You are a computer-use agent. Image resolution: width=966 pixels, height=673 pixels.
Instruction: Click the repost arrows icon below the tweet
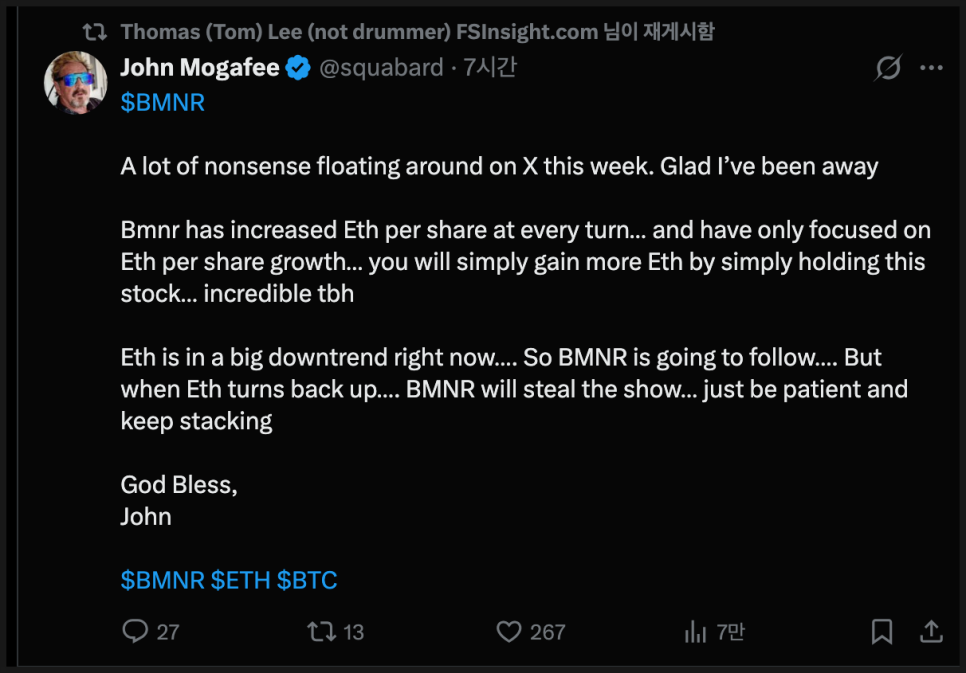(320, 631)
